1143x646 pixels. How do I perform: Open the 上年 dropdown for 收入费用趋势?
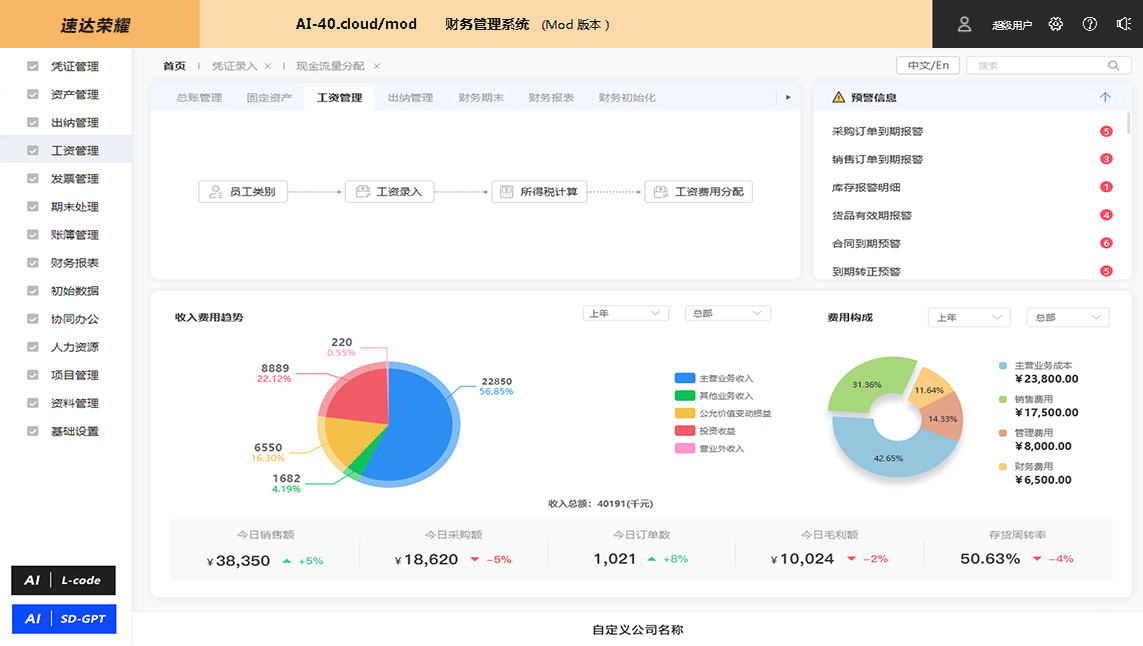pyautogui.click(x=626, y=314)
